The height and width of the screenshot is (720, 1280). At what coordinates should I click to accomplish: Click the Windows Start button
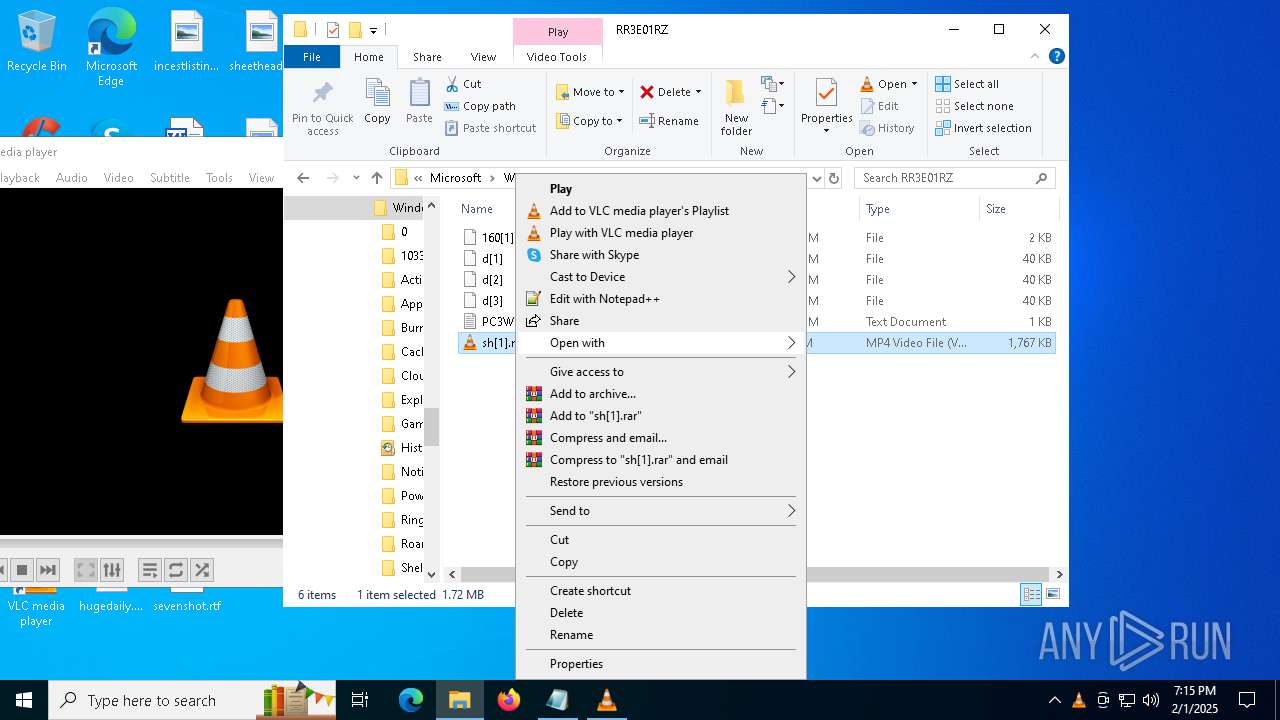tap(24, 700)
